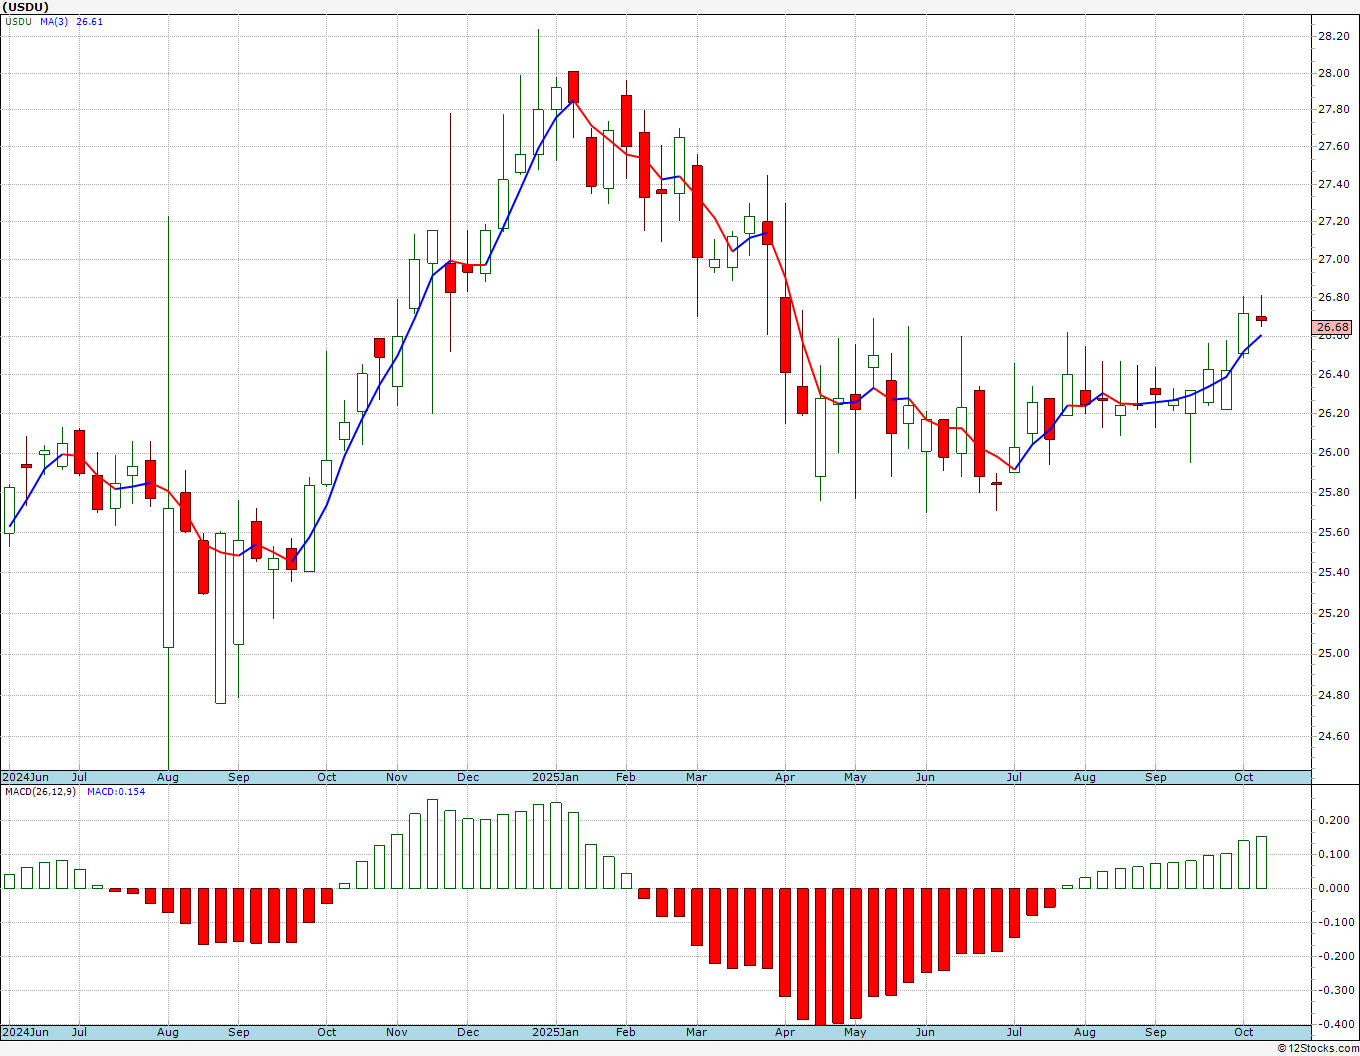This screenshot has height=1056, width=1360.
Task: Click the latest red candlestick near 26.68
Action: point(1262,318)
